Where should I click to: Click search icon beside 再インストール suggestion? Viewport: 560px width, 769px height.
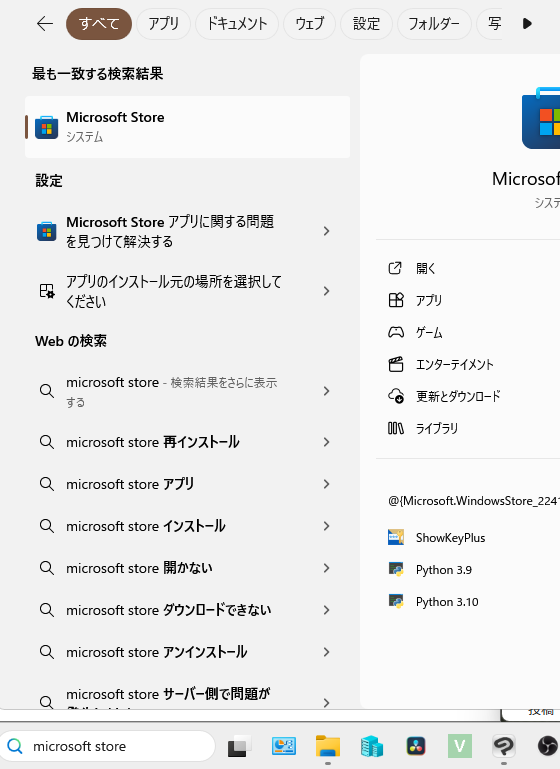tap(47, 442)
